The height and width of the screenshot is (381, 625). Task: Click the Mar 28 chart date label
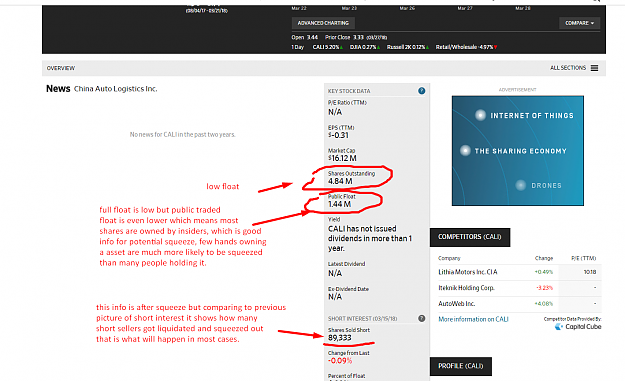pyautogui.click(x=523, y=8)
